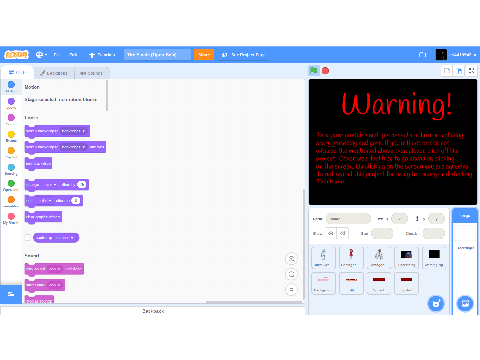Click the red stop button

(326, 71)
